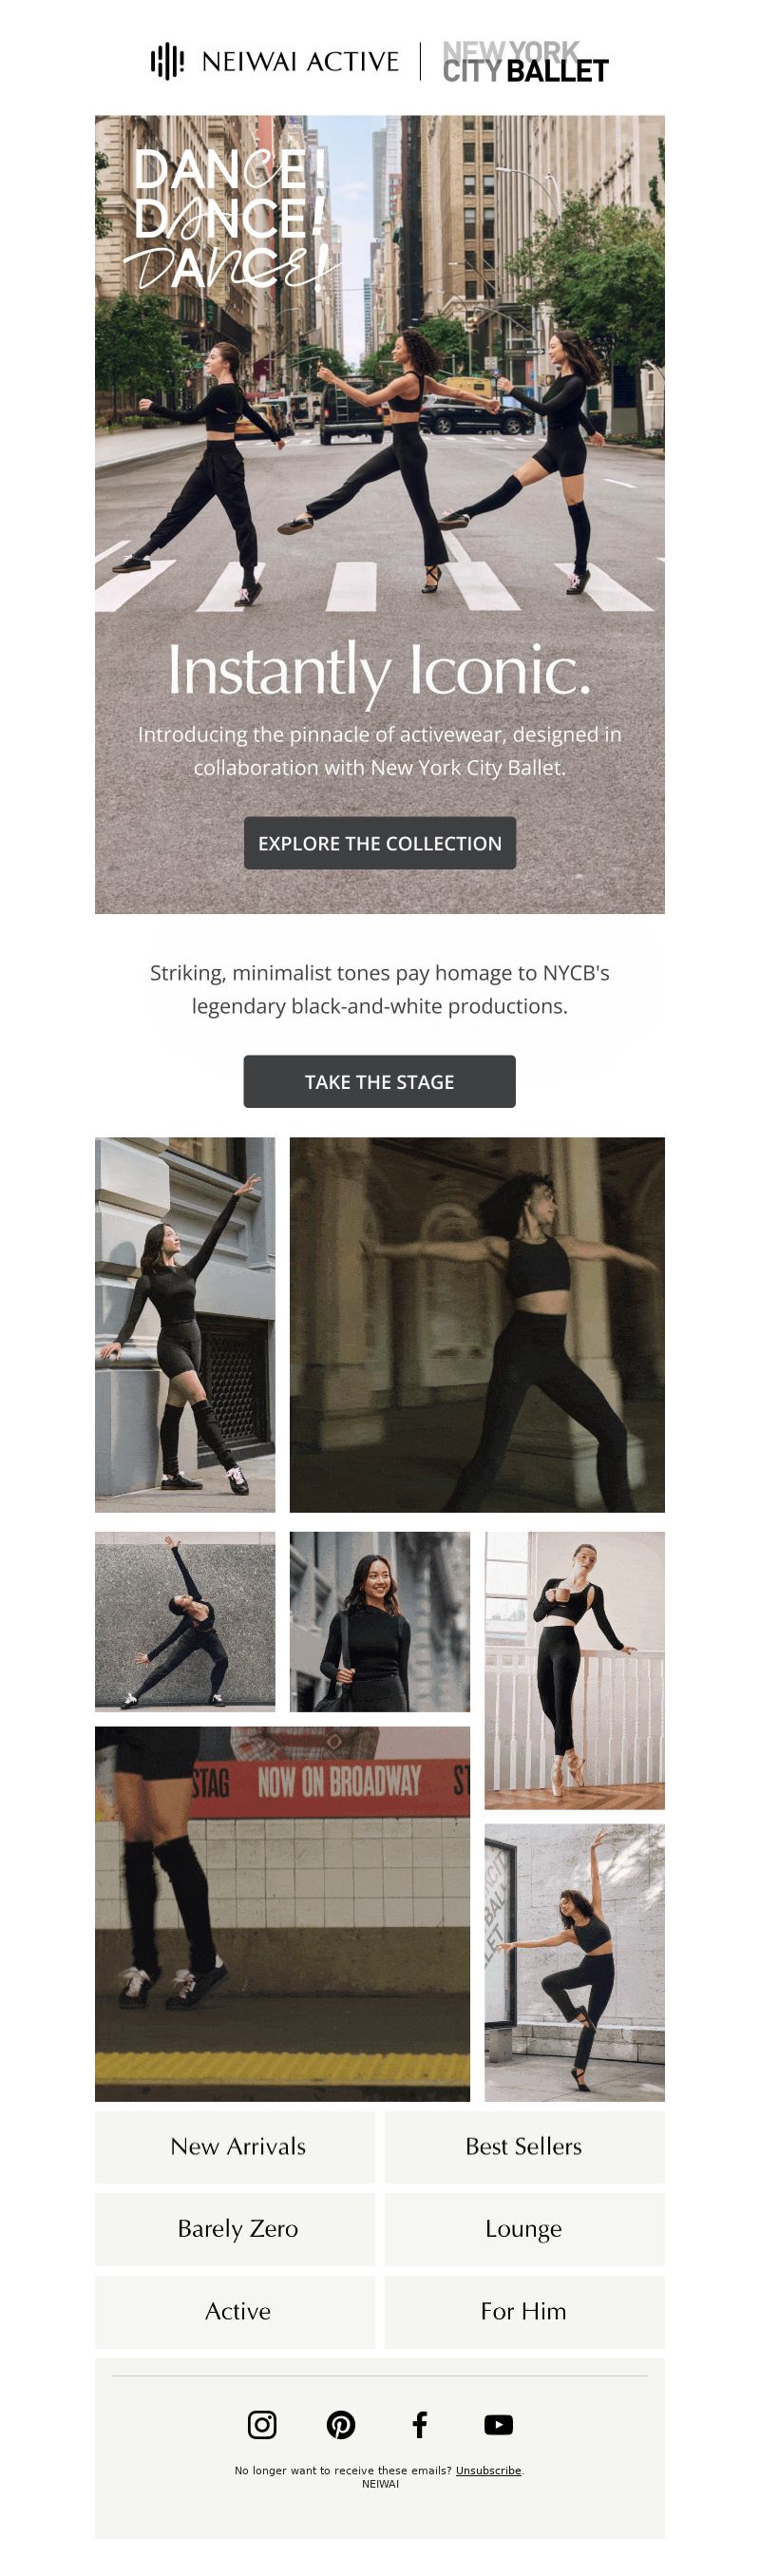The image size is (760, 2576).
Task: Click the Now On Broadway subway photo
Action: tap(282, 1913)
